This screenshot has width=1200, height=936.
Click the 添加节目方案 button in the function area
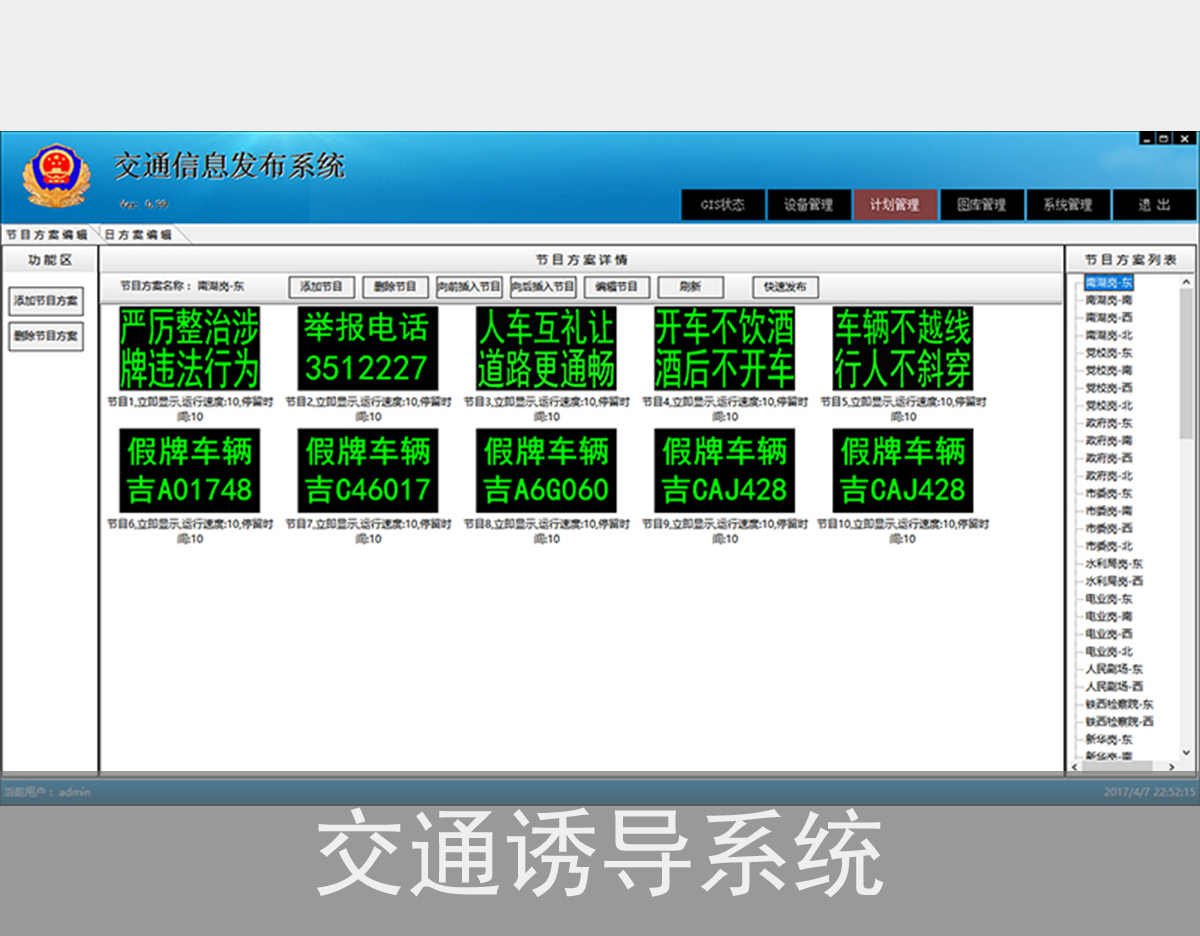(x=46, y=303)
